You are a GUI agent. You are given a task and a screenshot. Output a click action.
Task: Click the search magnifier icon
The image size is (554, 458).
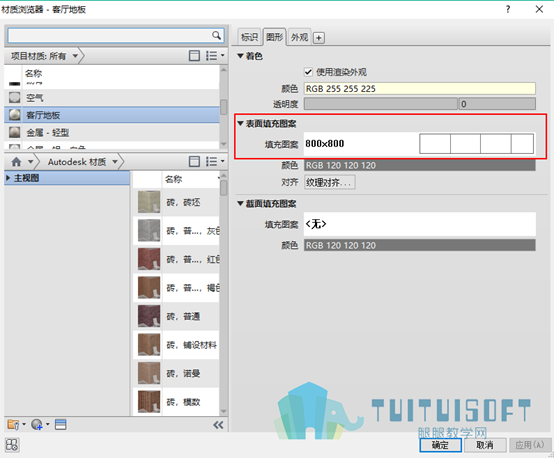tap(216, 35)
